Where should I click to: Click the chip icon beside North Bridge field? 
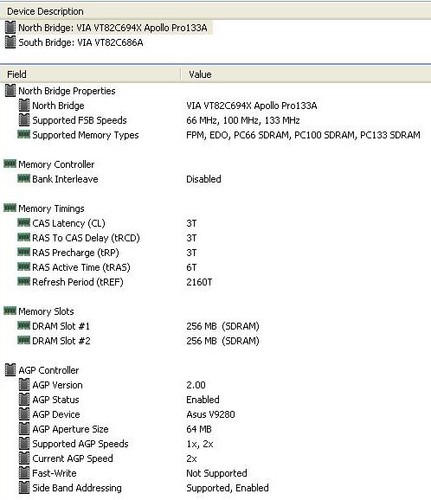[x=24, y=105]
